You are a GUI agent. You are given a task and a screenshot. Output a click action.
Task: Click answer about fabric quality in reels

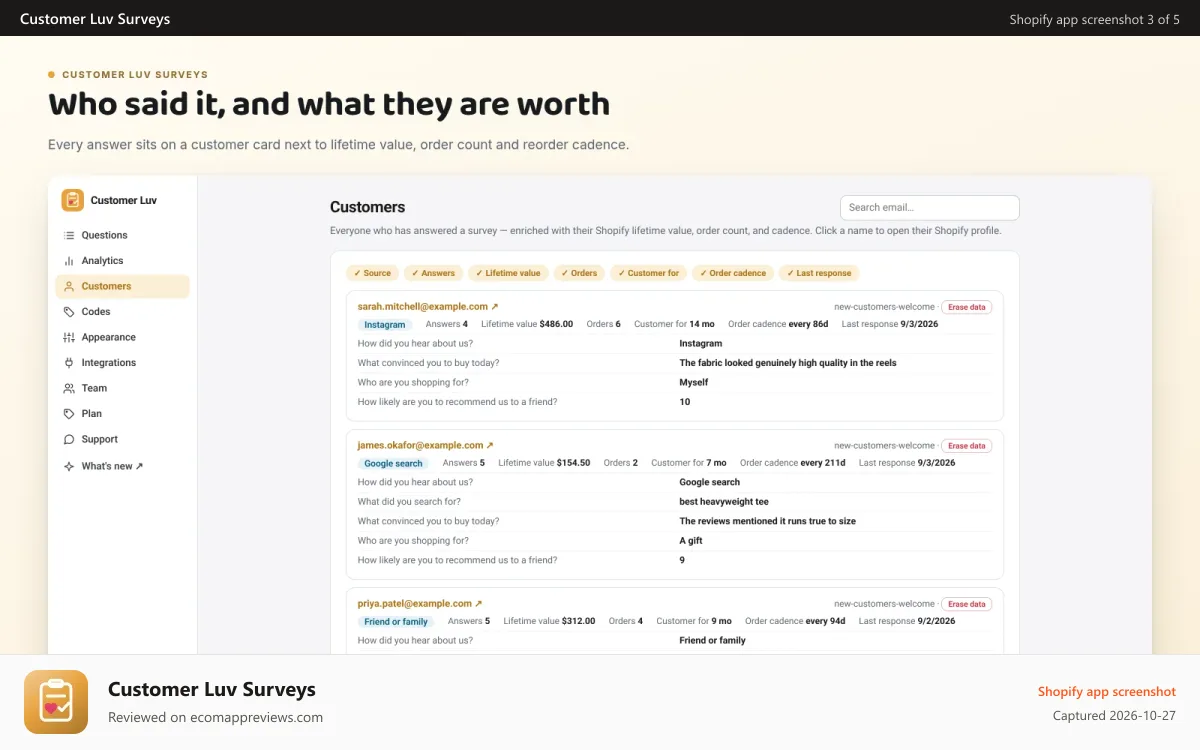point(788,363)
